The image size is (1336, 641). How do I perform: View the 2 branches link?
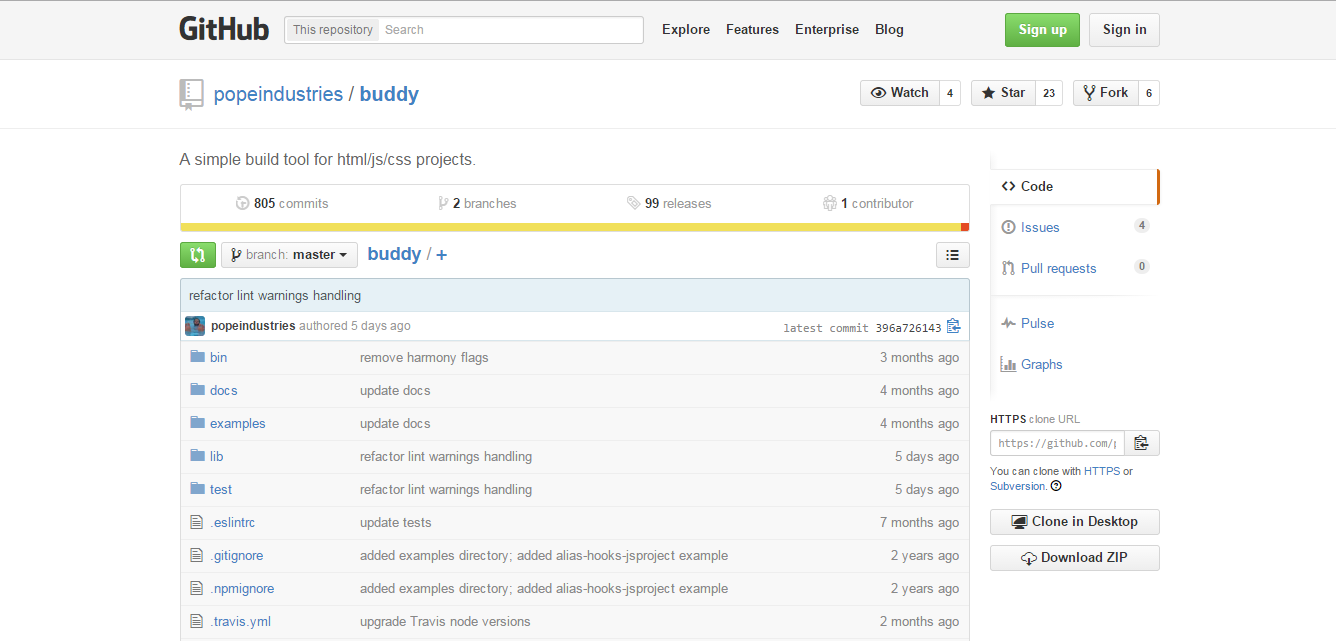477,203
